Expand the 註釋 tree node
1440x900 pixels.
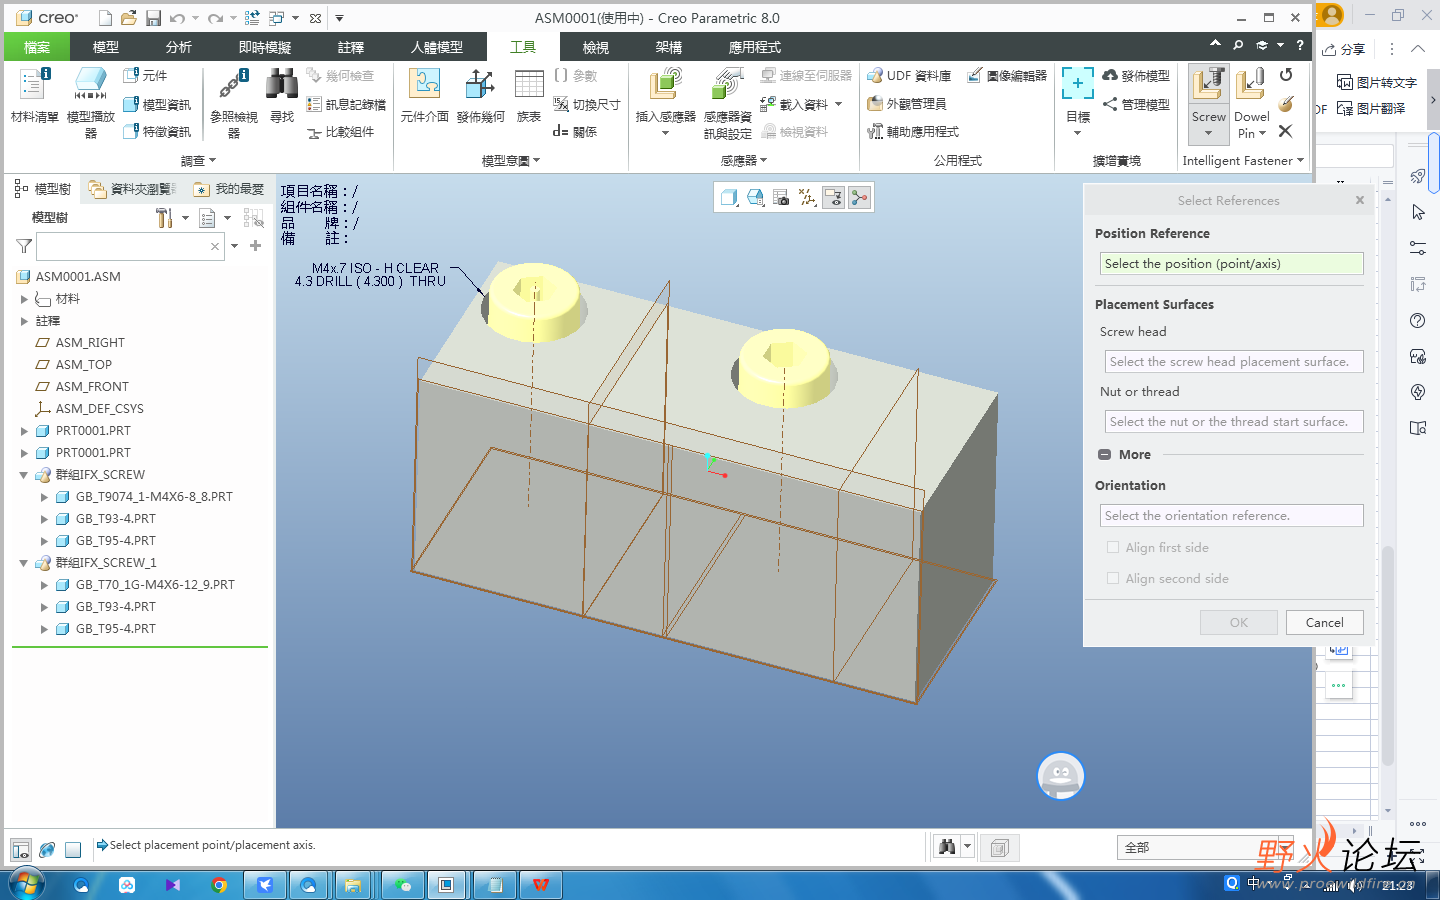[24, 321]
